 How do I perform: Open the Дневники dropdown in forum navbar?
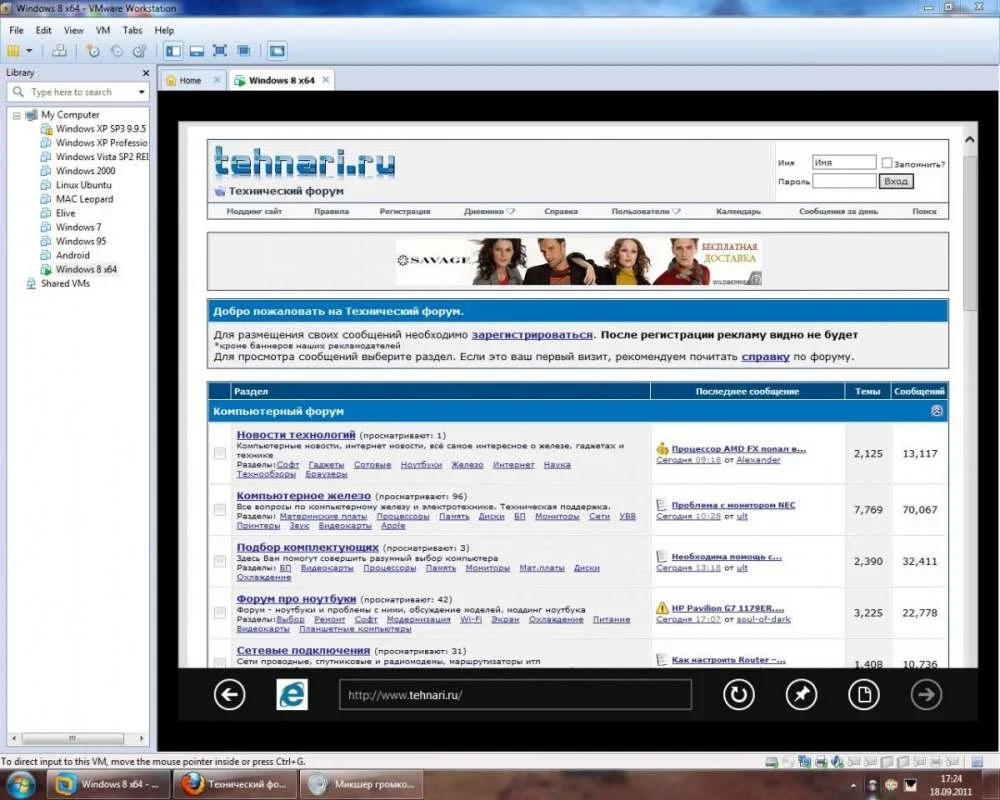(x=489, y=211)
